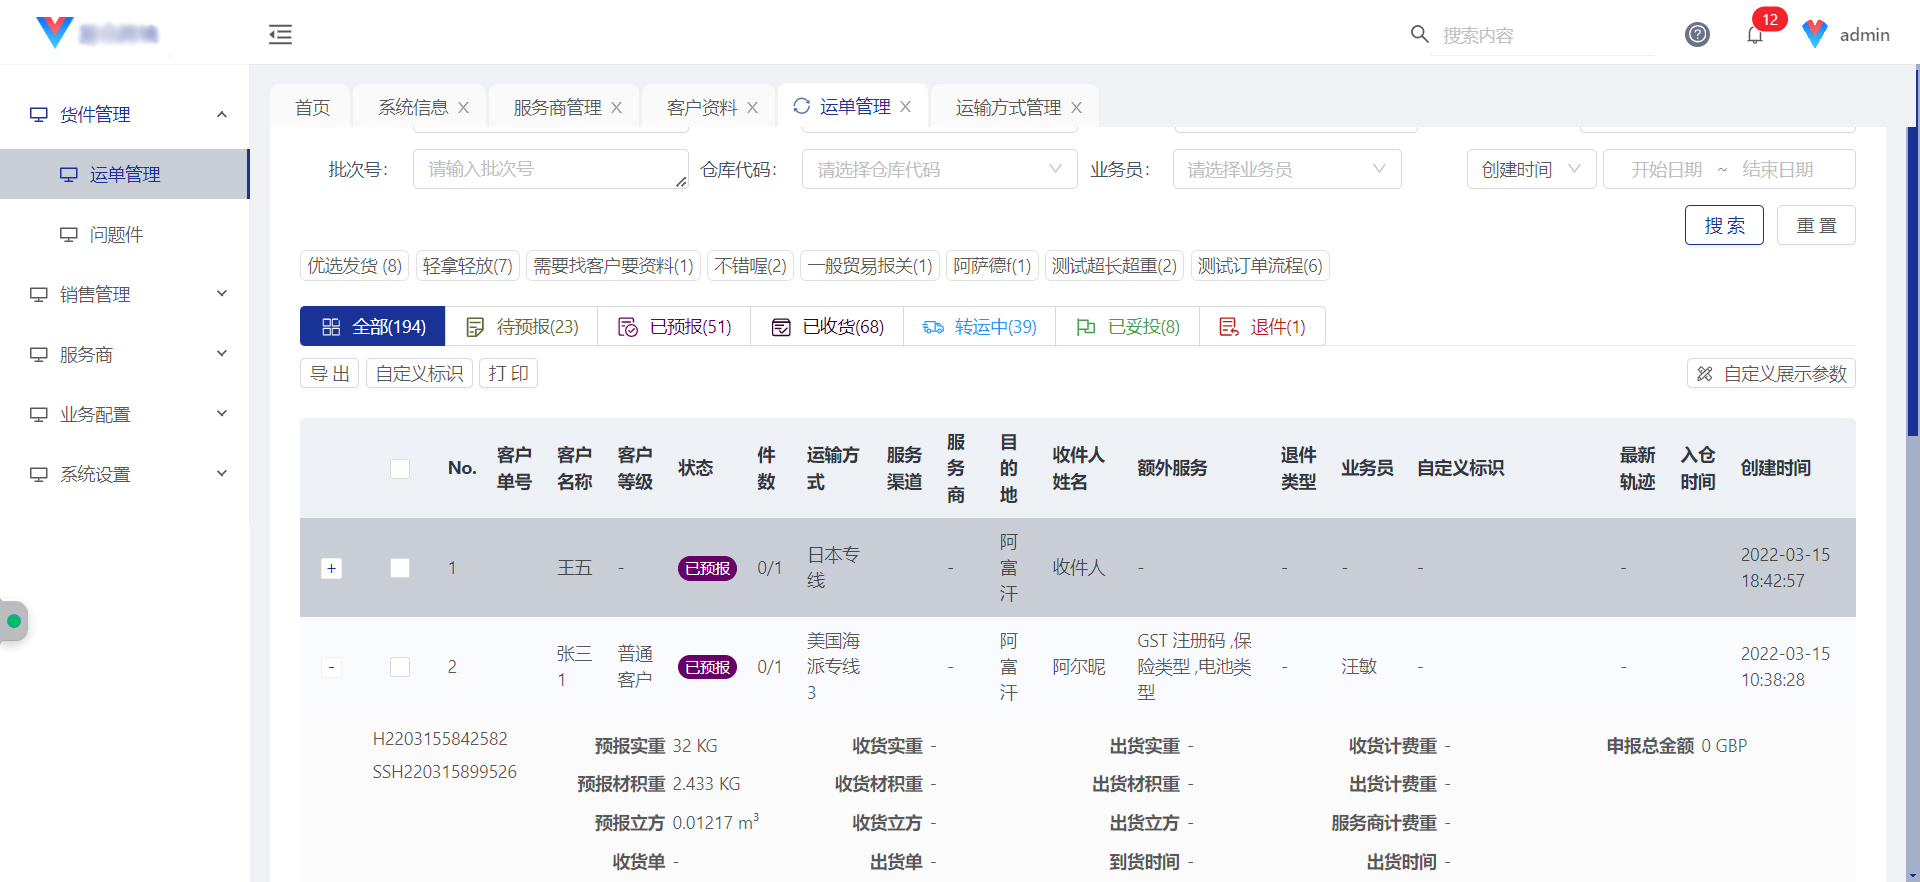Open the 创建时间 dropdown
1920x882 pixels.
tap(1531, 169)
